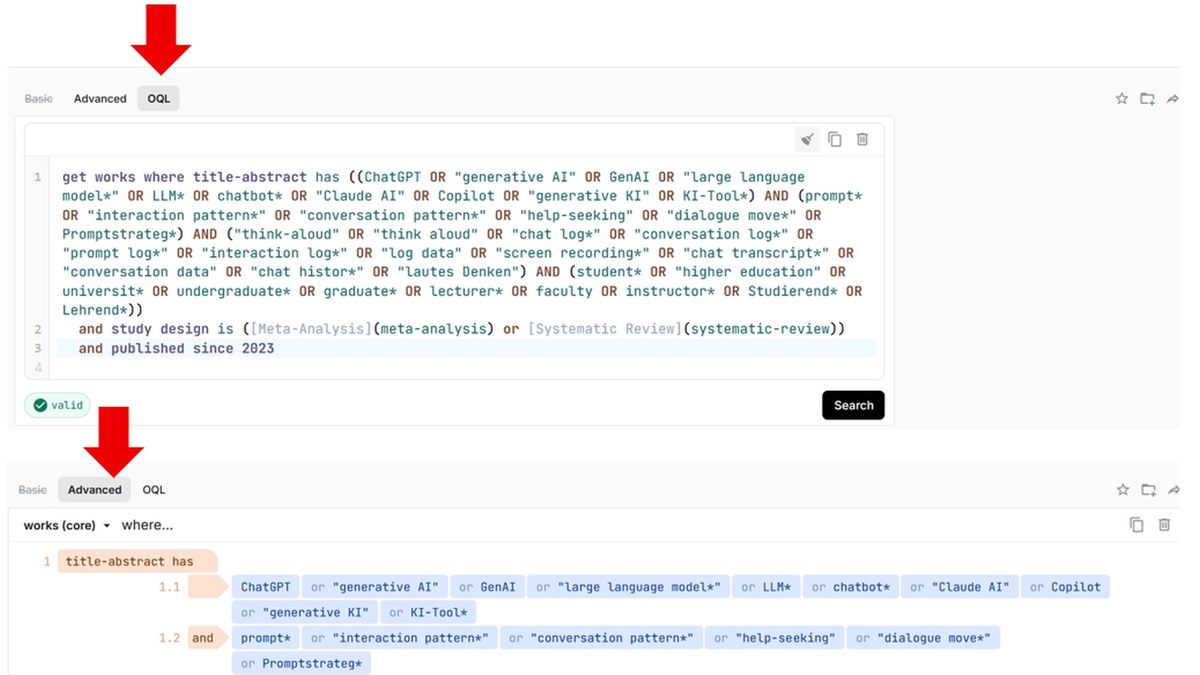The image size is (1200, 675).
Task: Open the OQL tab in the lower panel
Action: 154,490
